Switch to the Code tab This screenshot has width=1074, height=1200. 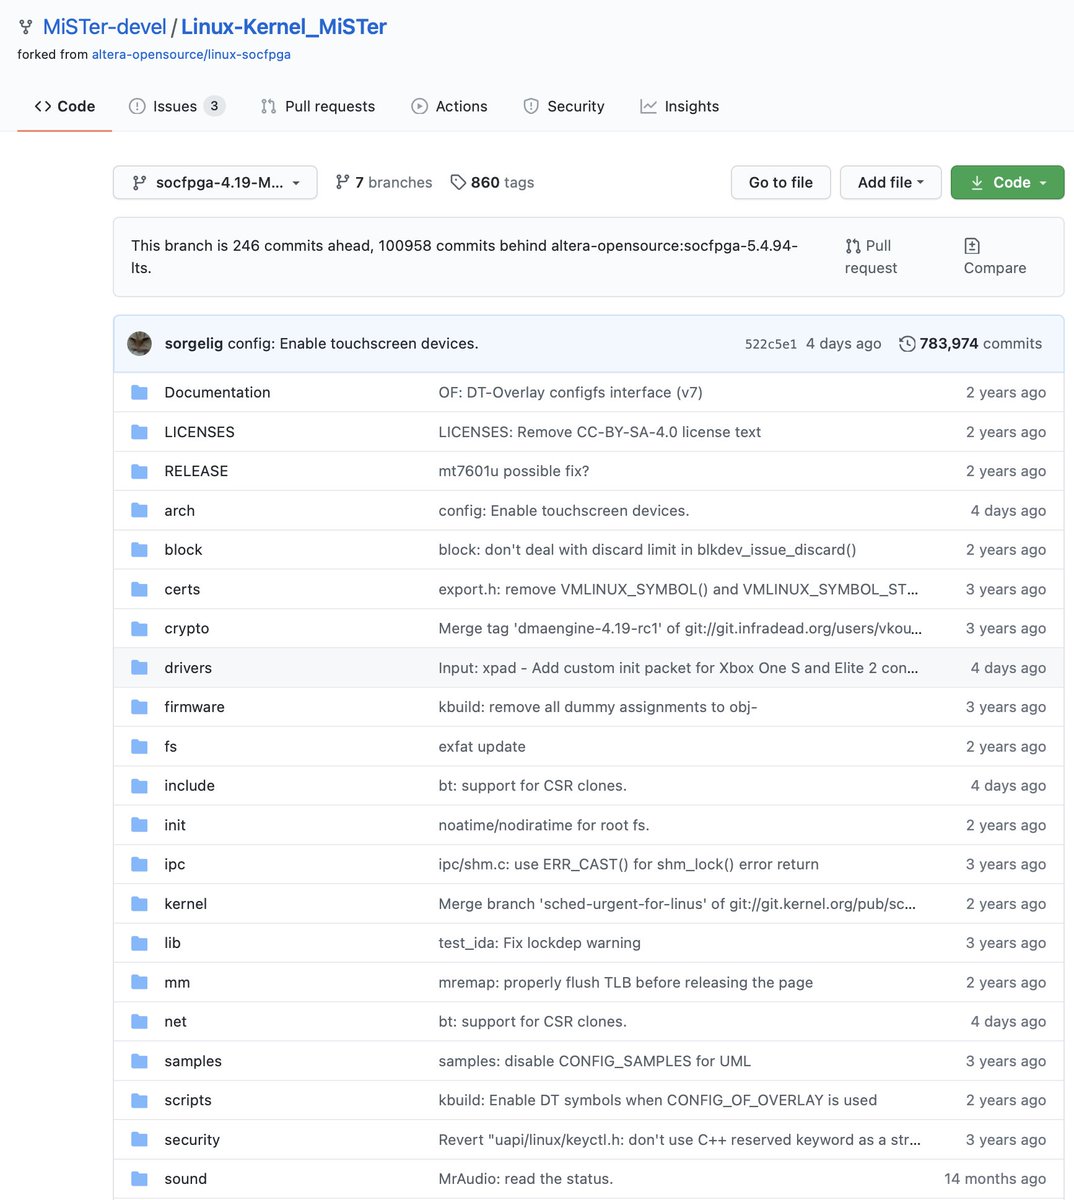coord(65,106)
